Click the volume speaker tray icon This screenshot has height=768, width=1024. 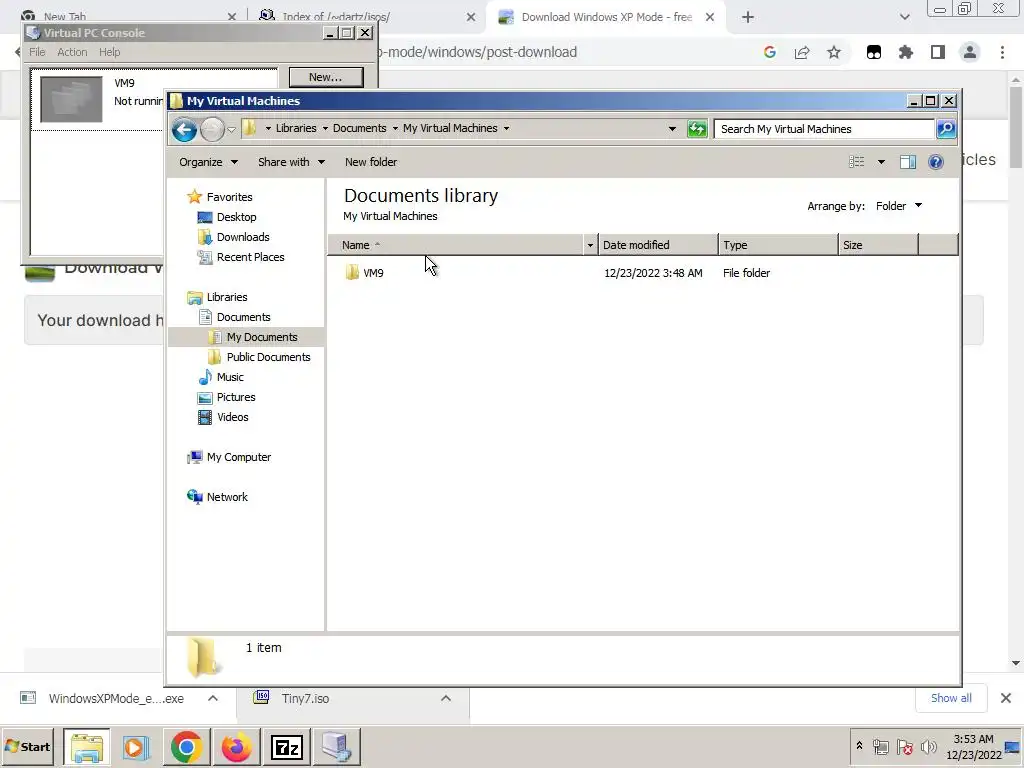click(928, 746)
